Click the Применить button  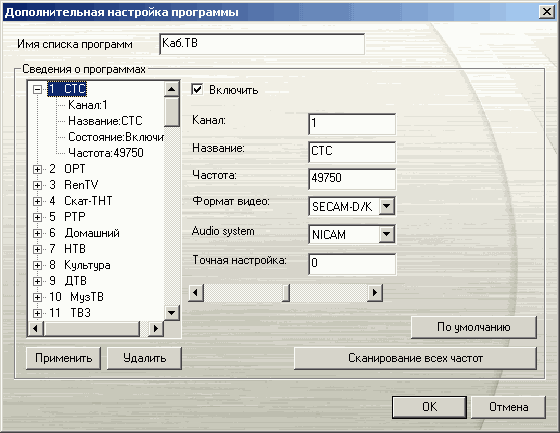(x=64, y=358)
